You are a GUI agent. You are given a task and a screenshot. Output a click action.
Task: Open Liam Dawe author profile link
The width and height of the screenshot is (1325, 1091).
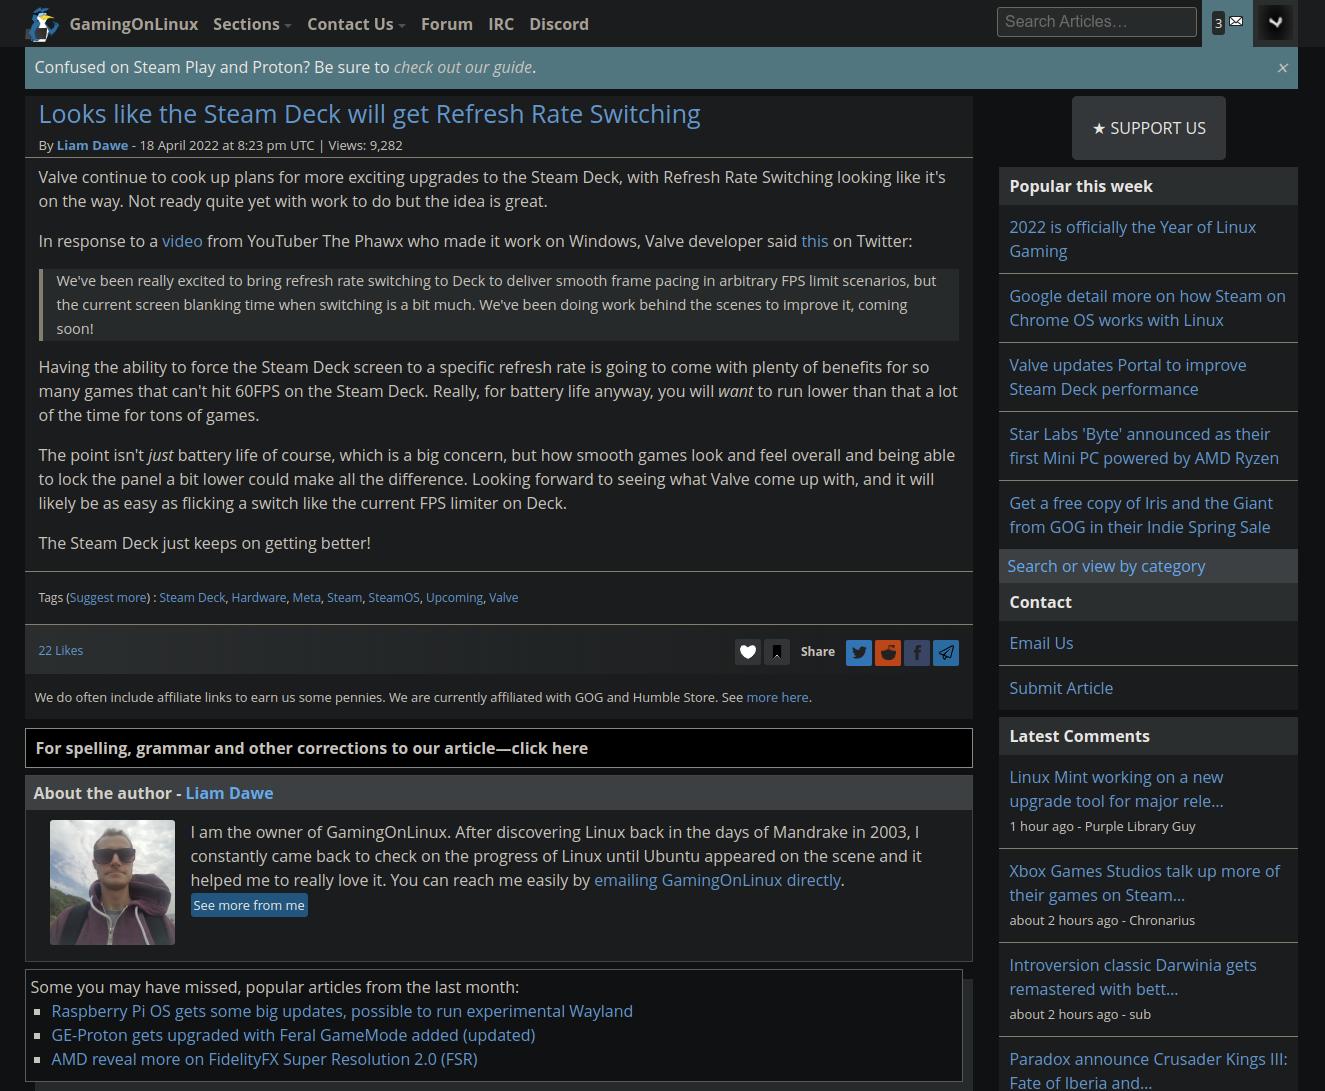coord(229,793)
